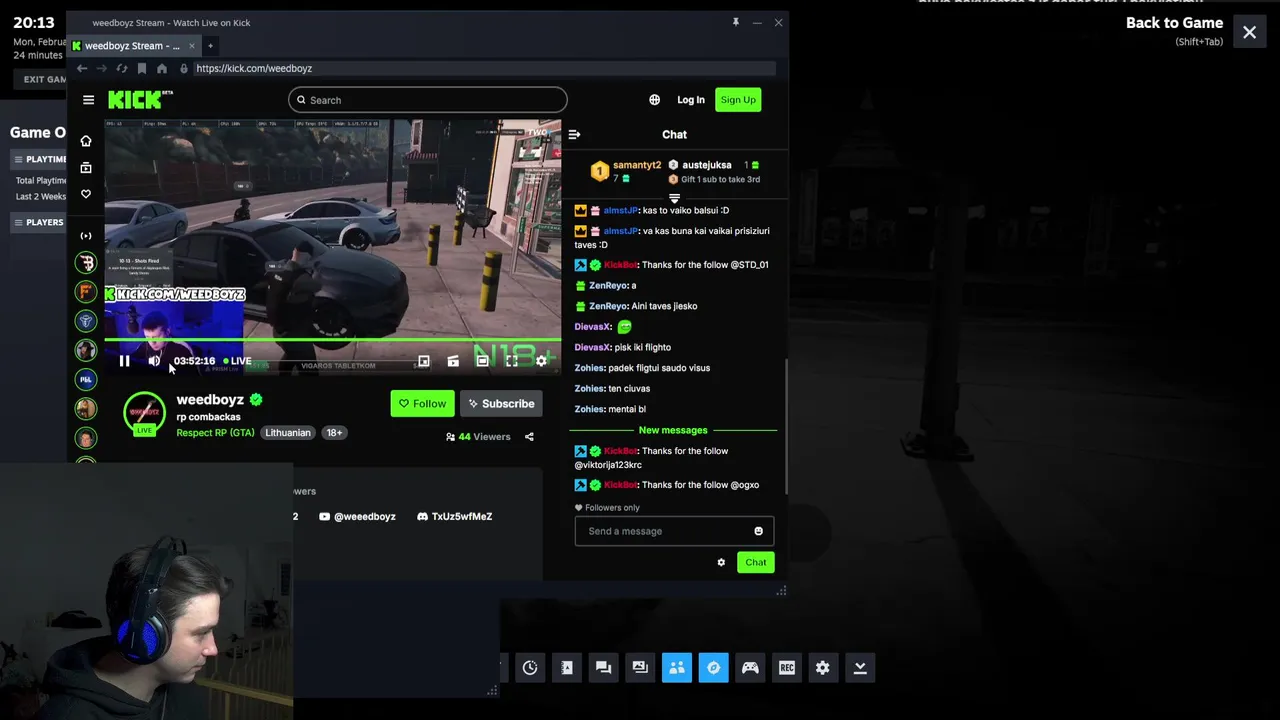
Task: Expand the PLAYERS panel header
Action: pyautogui.click(x=39, y=222)
